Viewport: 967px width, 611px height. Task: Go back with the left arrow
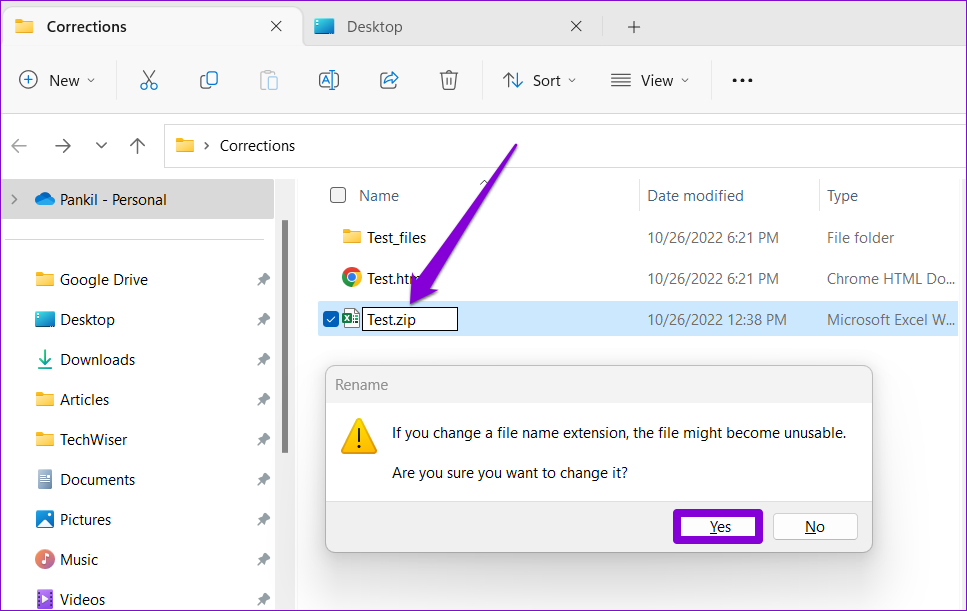pos(20,146)
